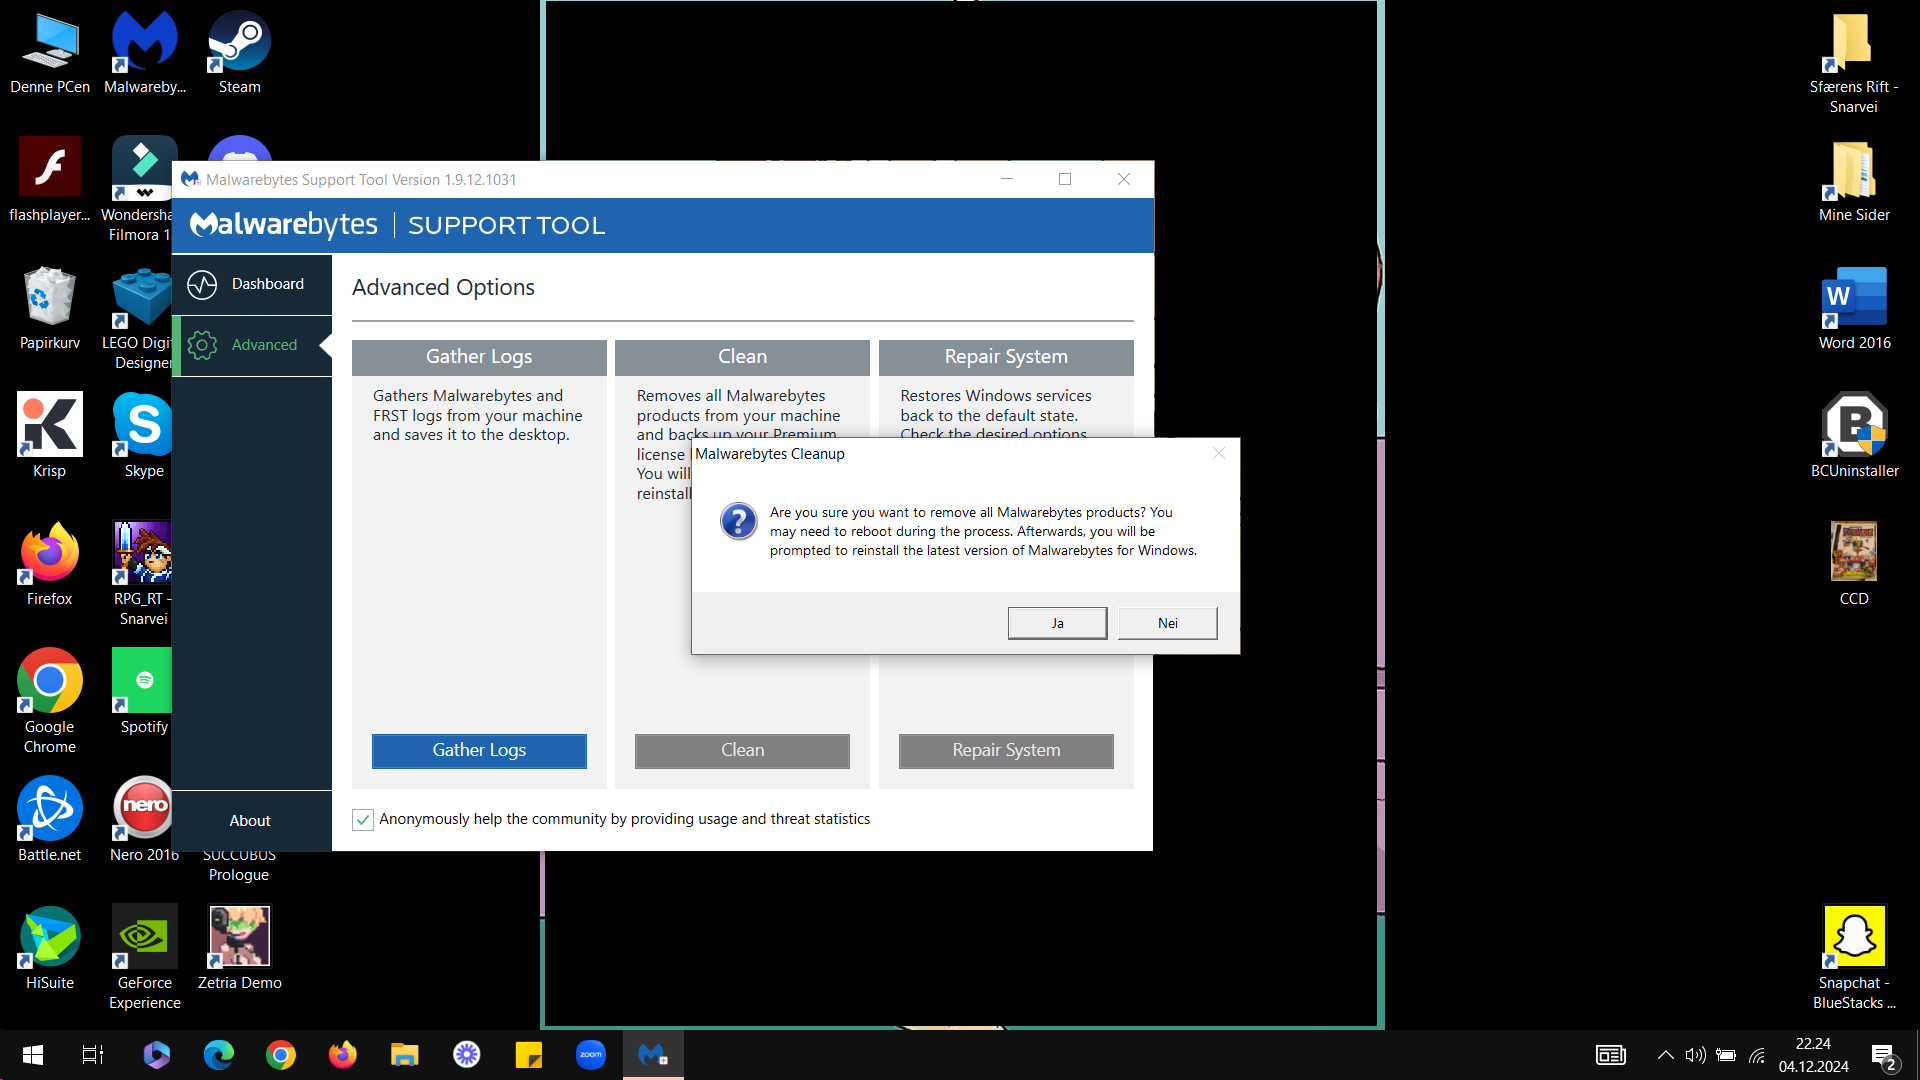Open the taskbar clock and date
Screen dimensions: 1920x1080
tap(1813, 1055)
